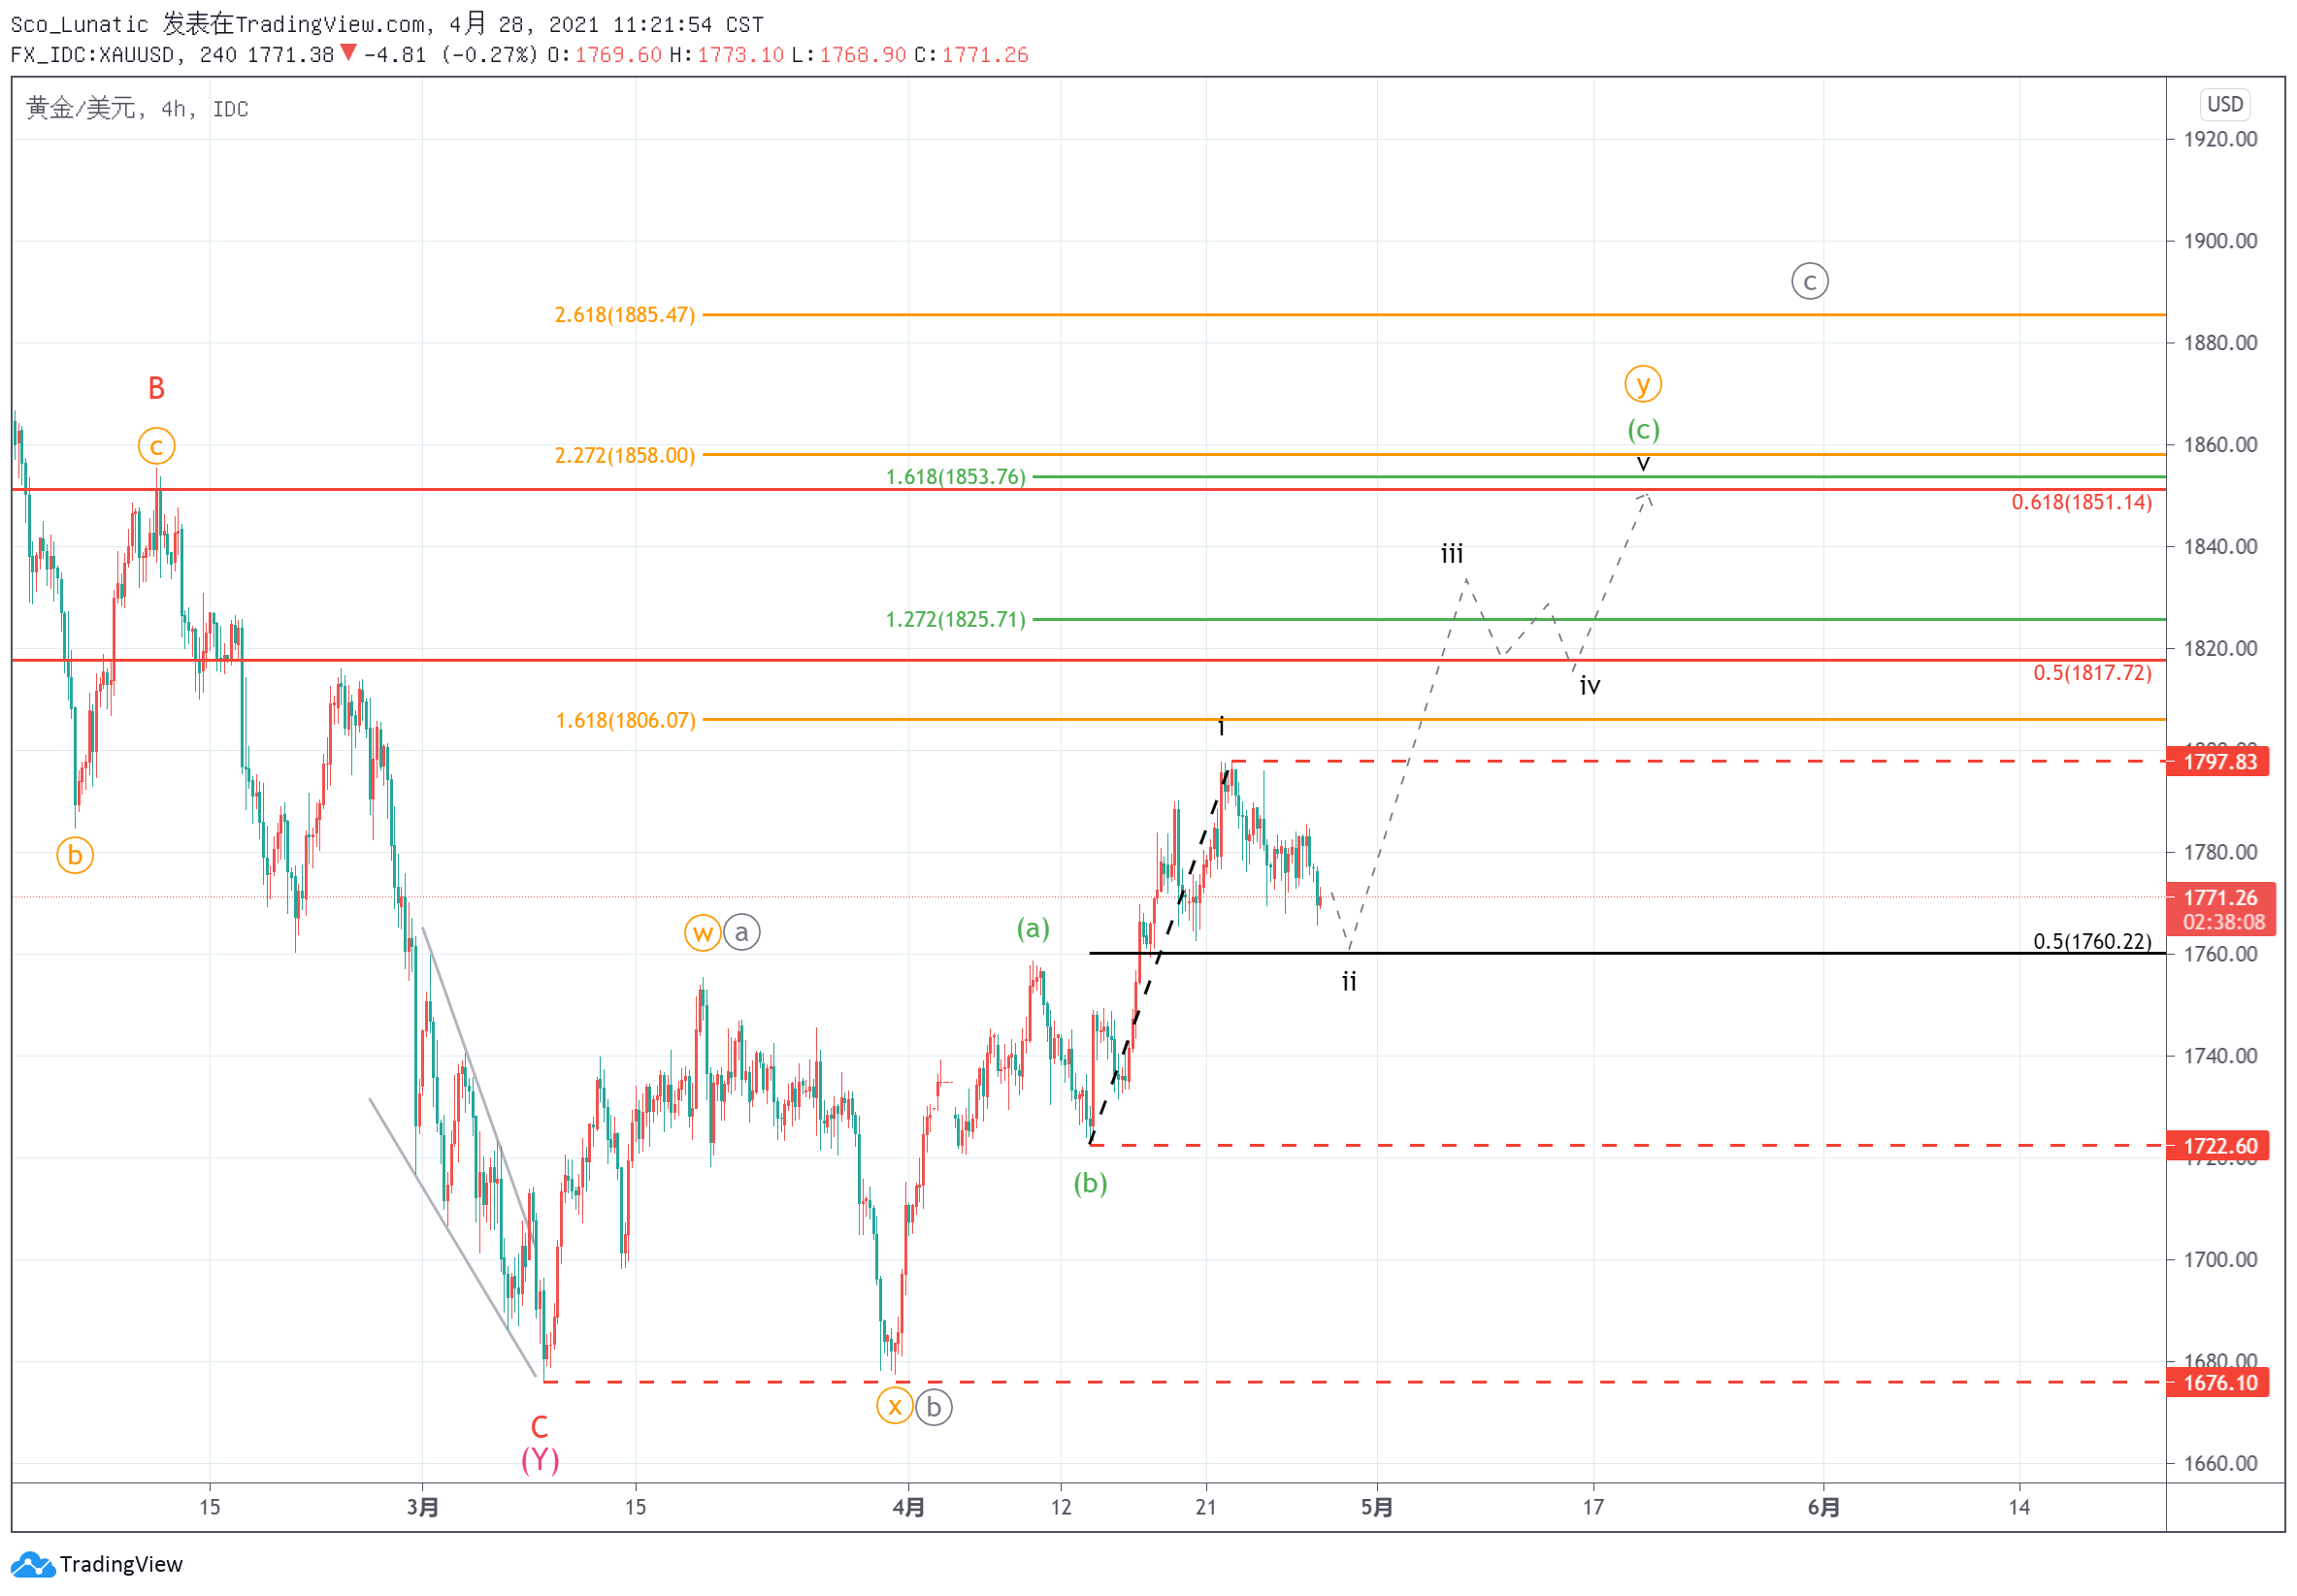
Task: Click the green 1.618(1853.76) label
Action: [x=956, y=477]
